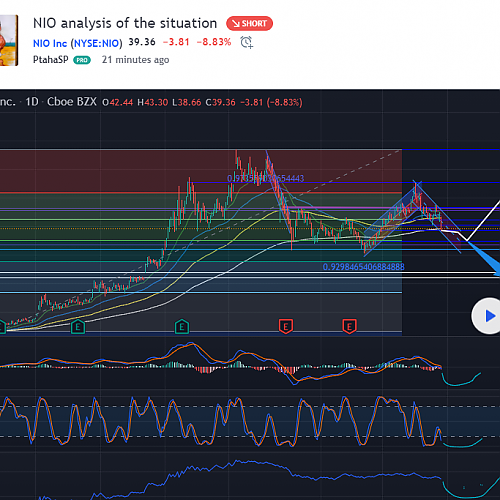Open the author's avatar thumbnail
The height and width of the screenshot is (500, 500).
click(9, 40)
